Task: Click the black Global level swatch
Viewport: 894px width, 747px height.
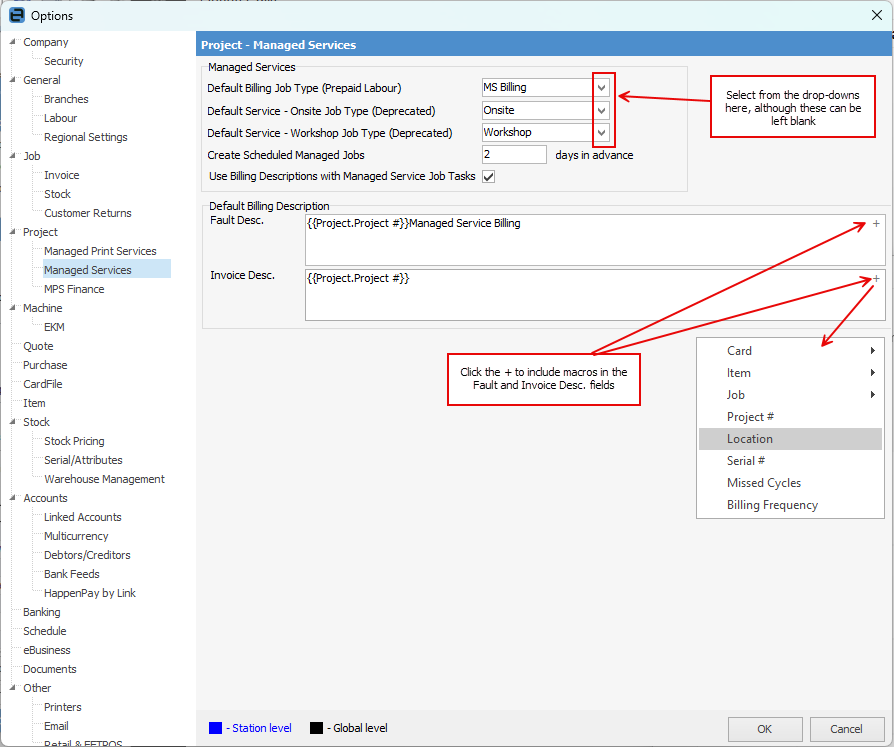Action: click(316, 728)
